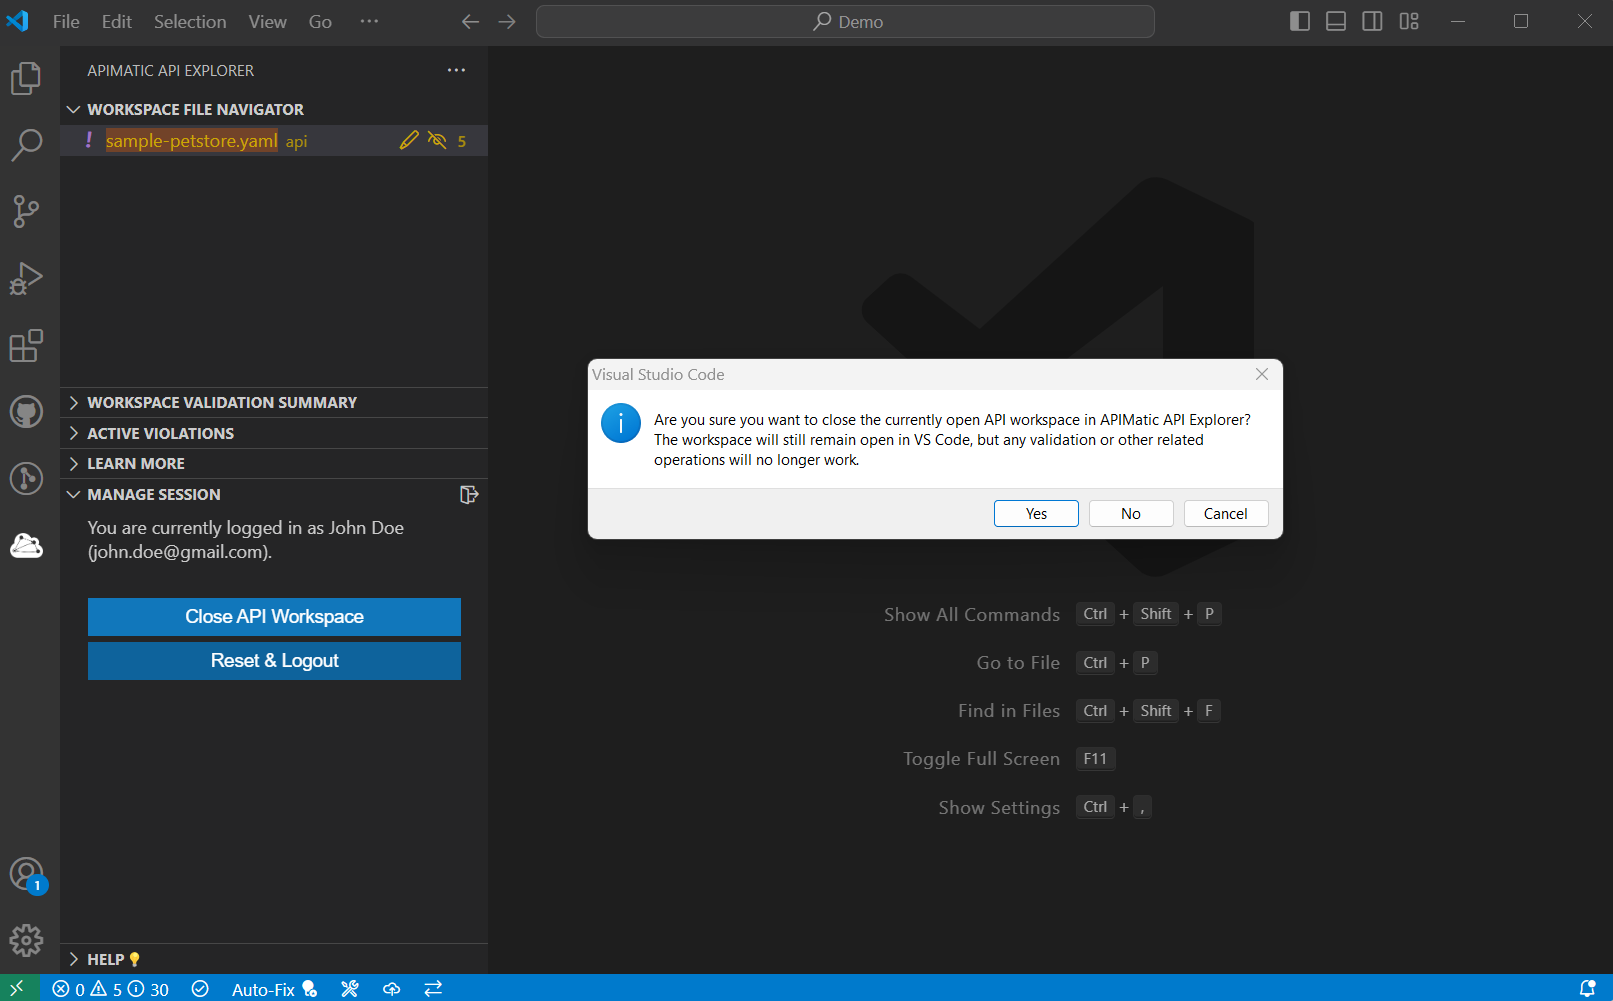Open the Run and Debug view
Screen dimensions: 1613x1001
26,278
